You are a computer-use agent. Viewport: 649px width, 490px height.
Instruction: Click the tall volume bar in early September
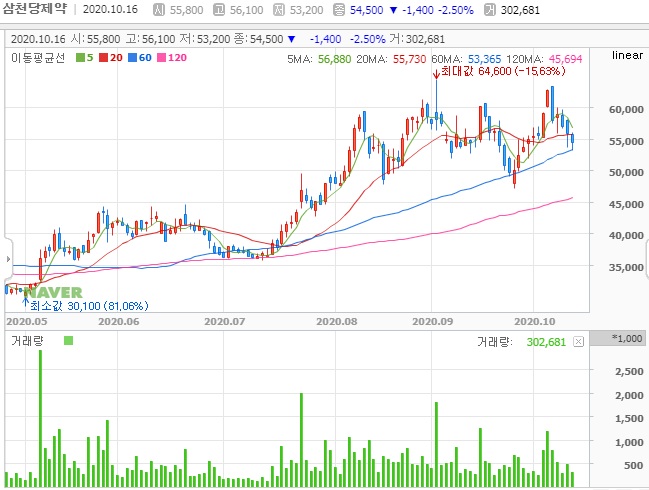[x=436, y=444]
